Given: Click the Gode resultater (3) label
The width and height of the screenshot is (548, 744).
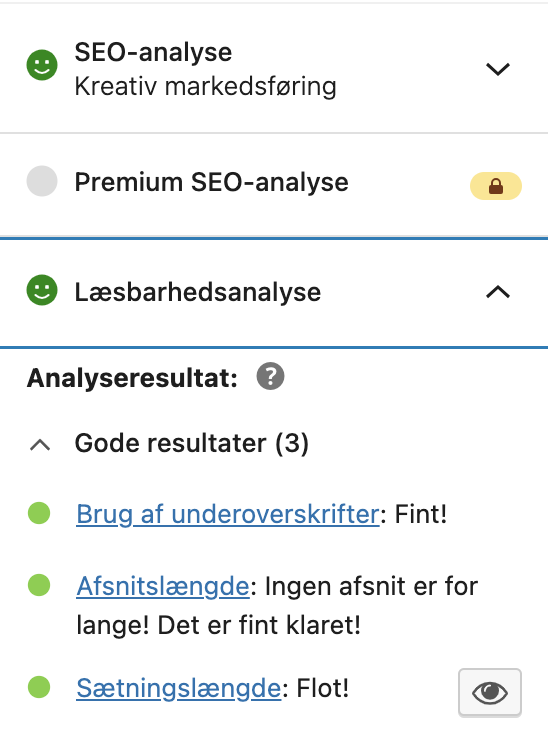Looking at the screenshot, I should (192, 443).
